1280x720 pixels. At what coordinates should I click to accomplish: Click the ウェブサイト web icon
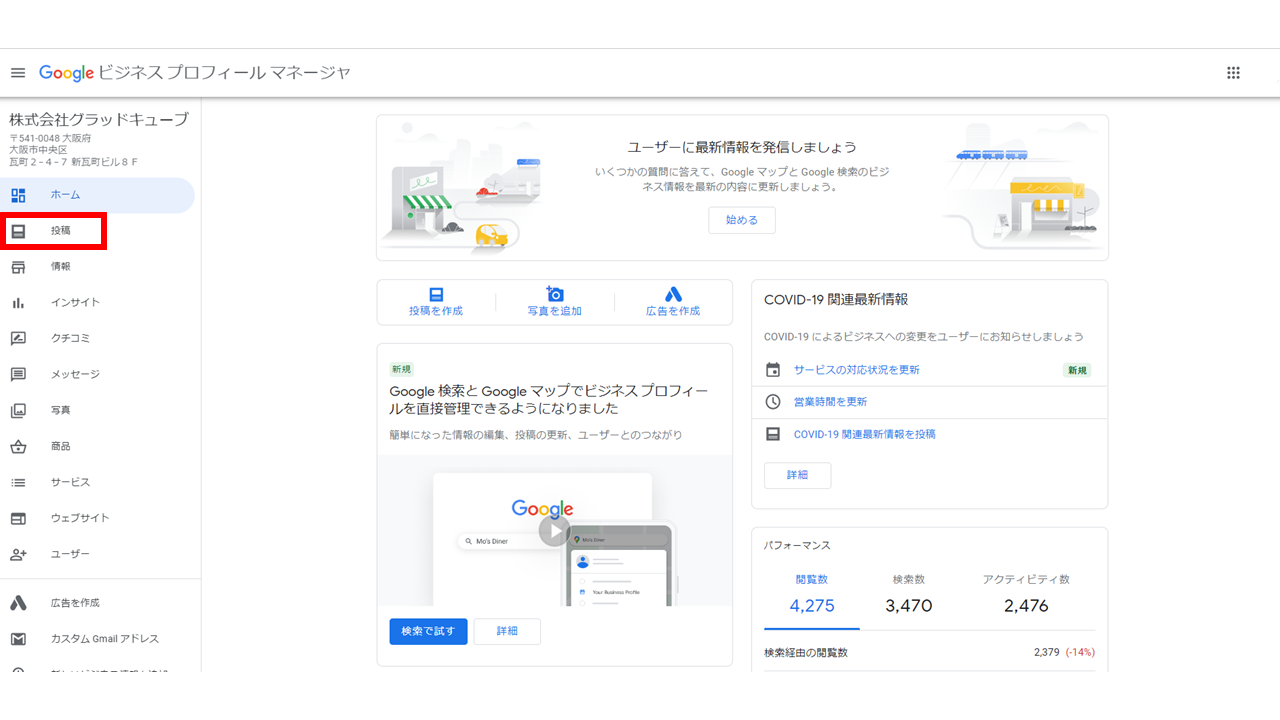[x=18, y=519]
